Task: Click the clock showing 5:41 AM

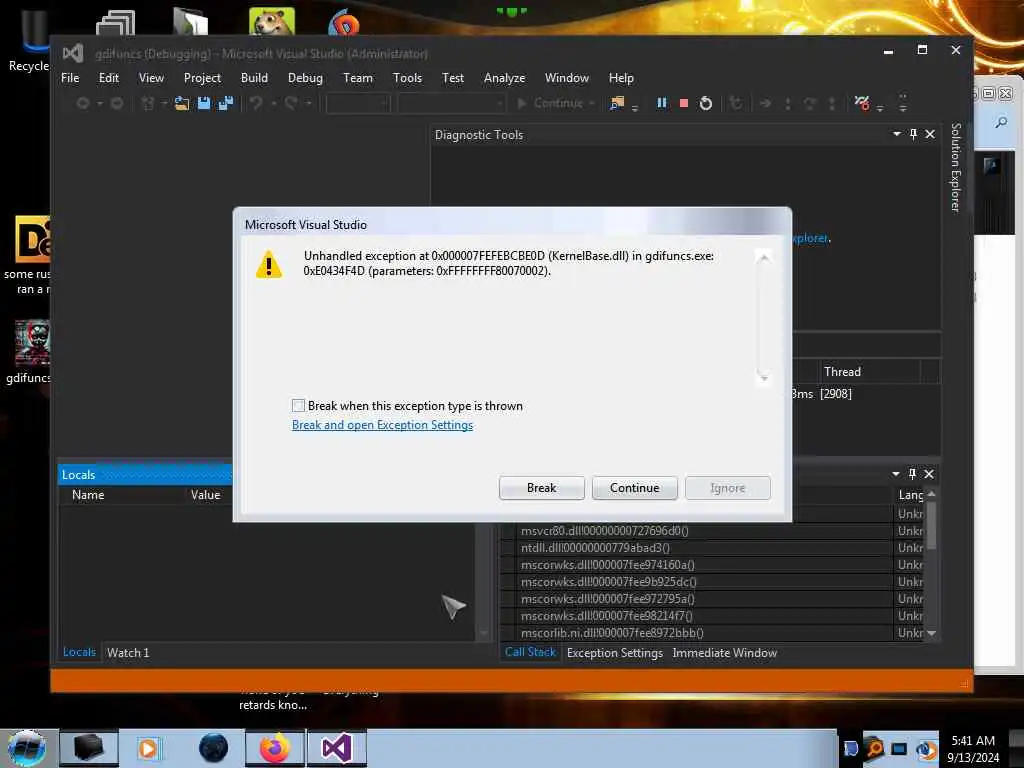Action: [x=973, y=741]
